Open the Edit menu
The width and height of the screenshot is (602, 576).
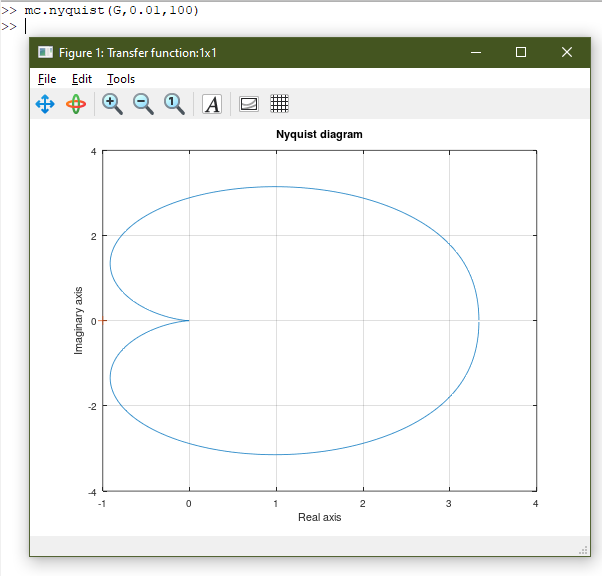[x=82, y=78]
